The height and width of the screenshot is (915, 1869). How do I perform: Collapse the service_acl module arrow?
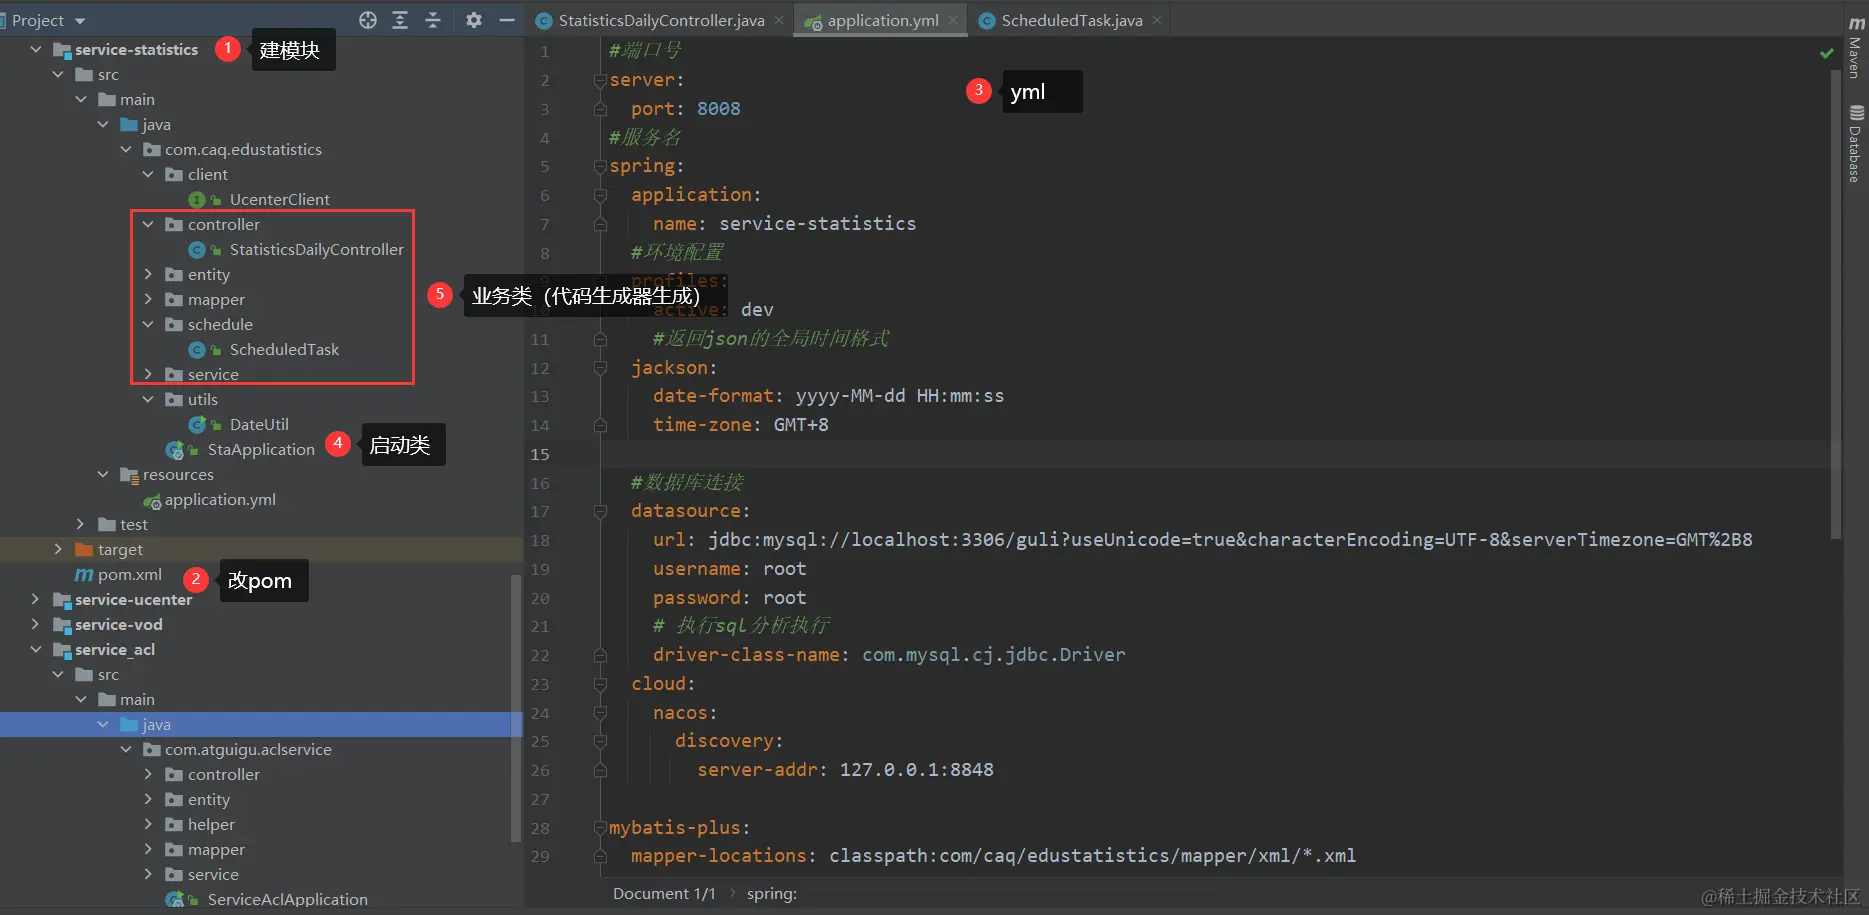36,650
